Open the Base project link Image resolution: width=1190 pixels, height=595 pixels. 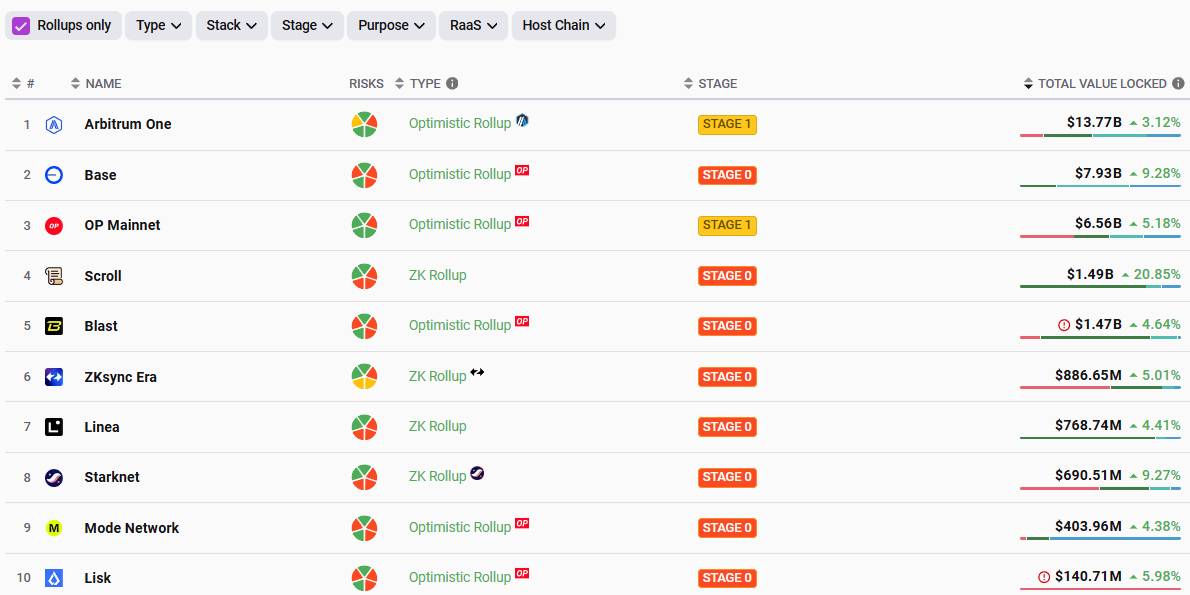[101, 175]
